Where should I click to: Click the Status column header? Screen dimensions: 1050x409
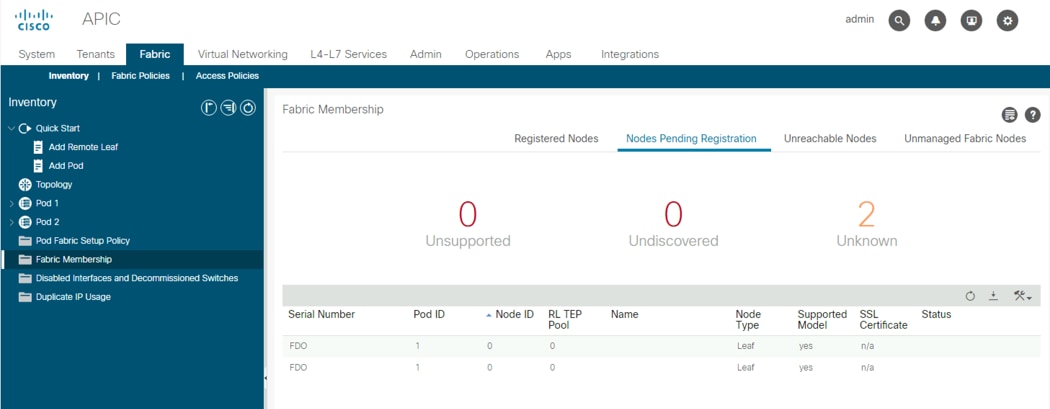click(x=936, y=315)
